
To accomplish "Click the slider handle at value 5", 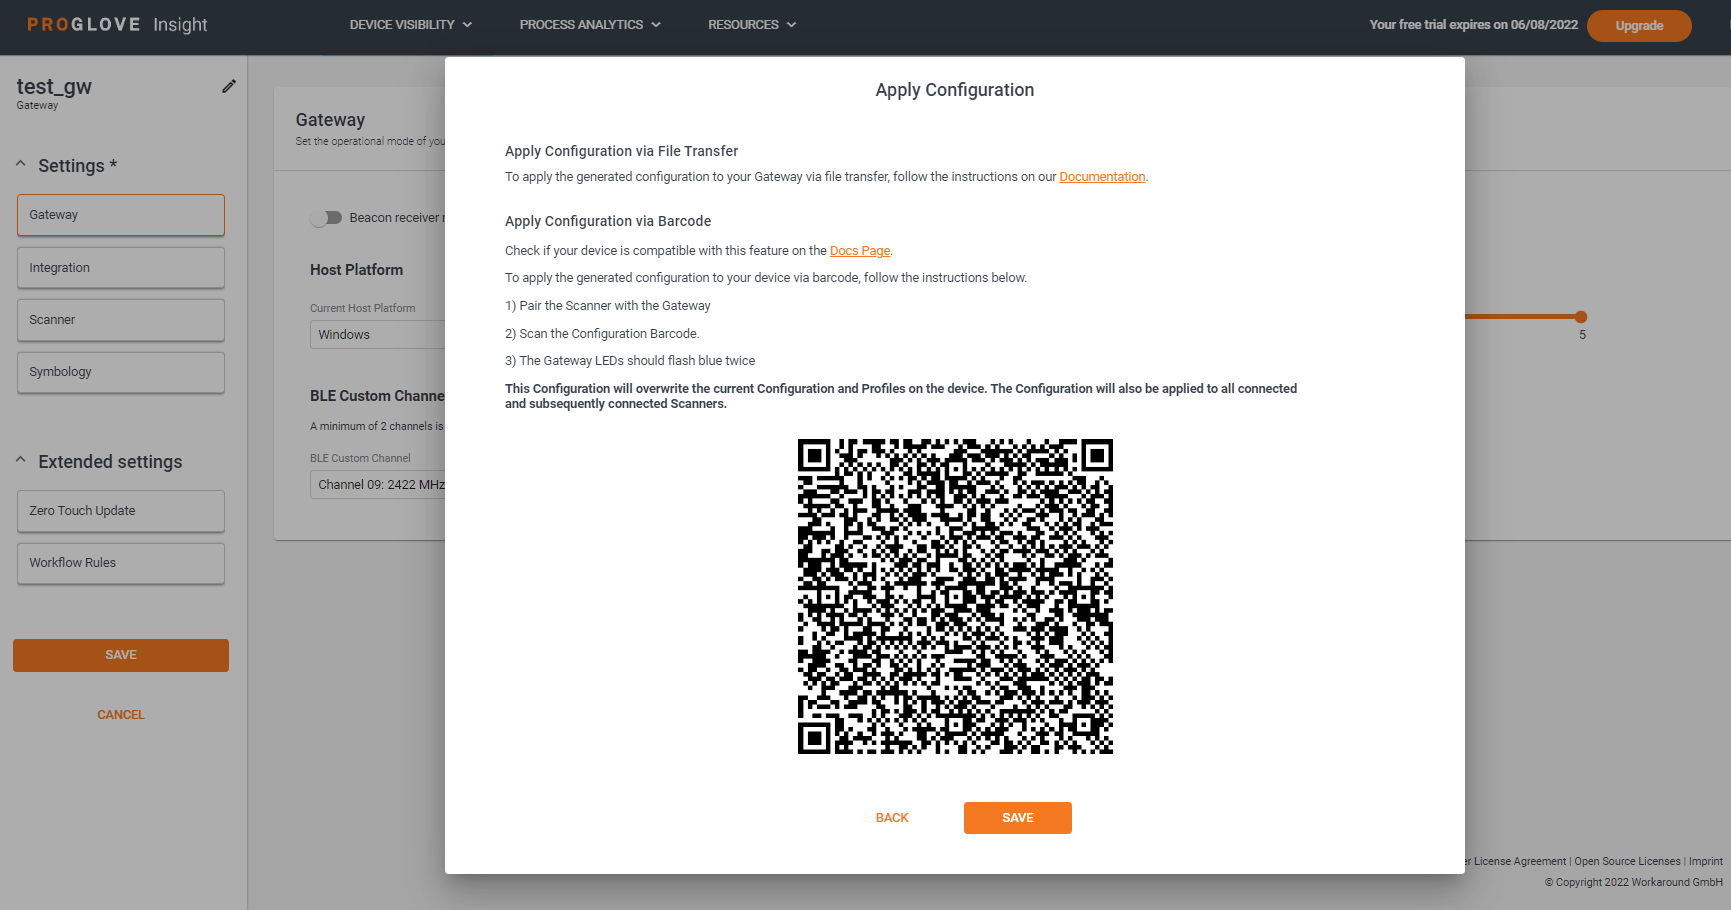I will click(x=1581, y=317).
